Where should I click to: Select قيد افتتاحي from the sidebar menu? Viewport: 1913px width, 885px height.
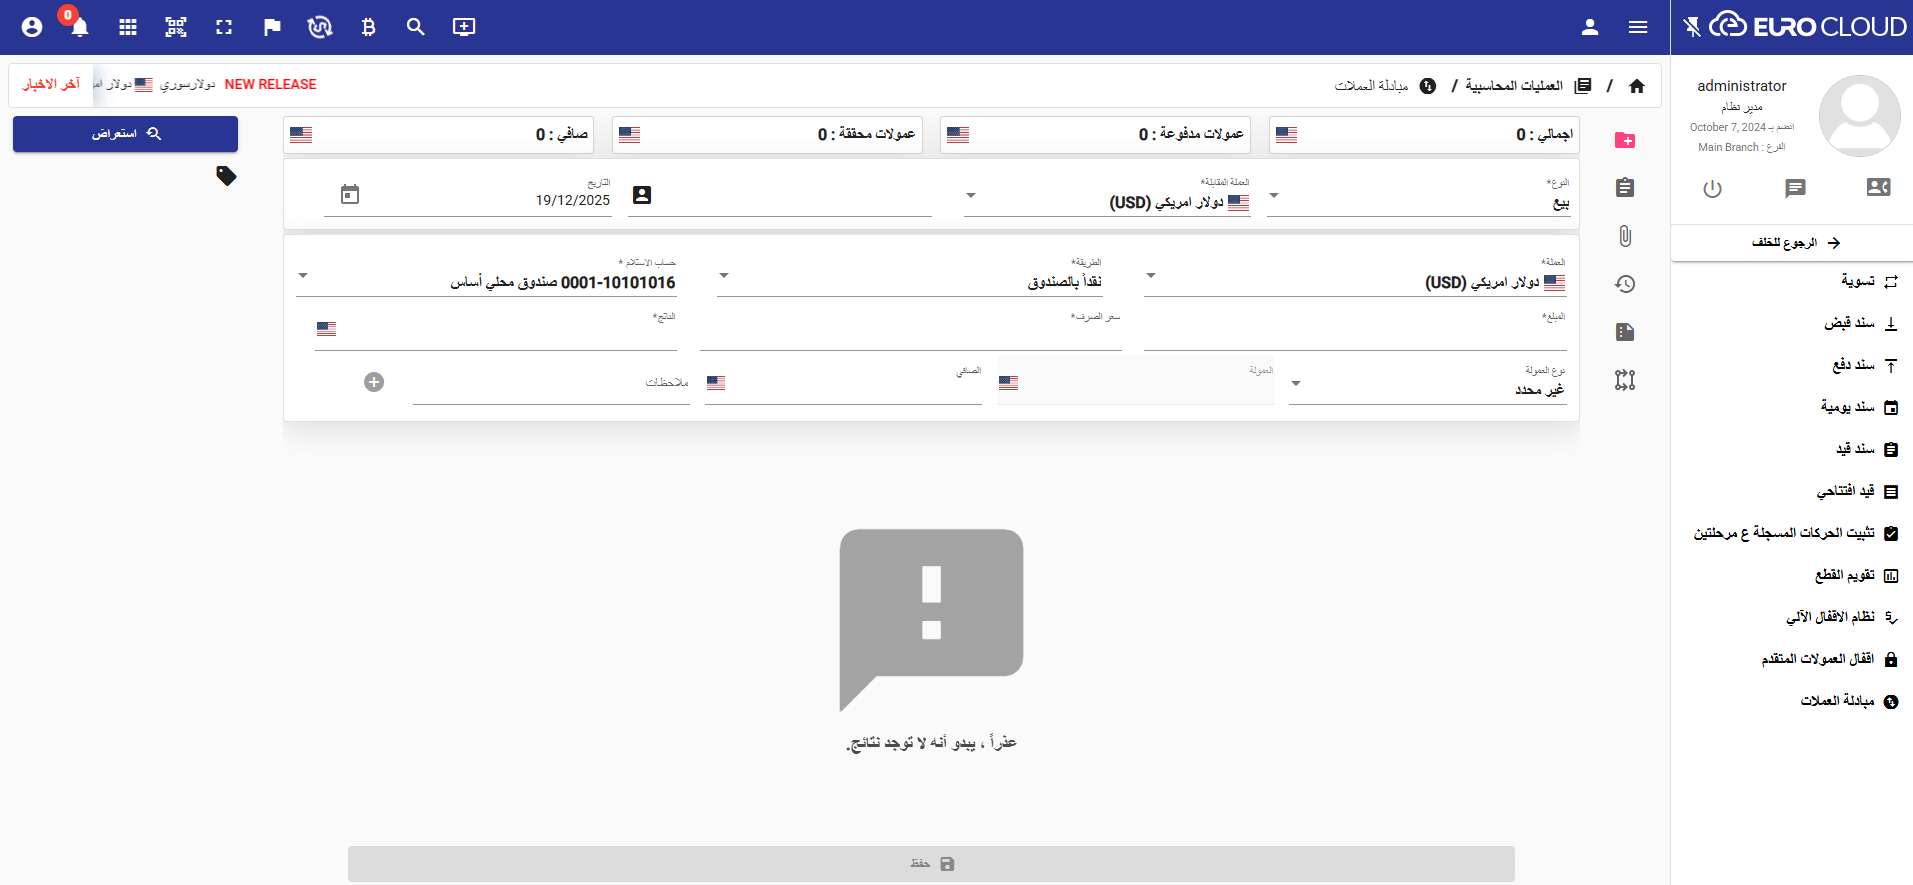pos(1846,491)
